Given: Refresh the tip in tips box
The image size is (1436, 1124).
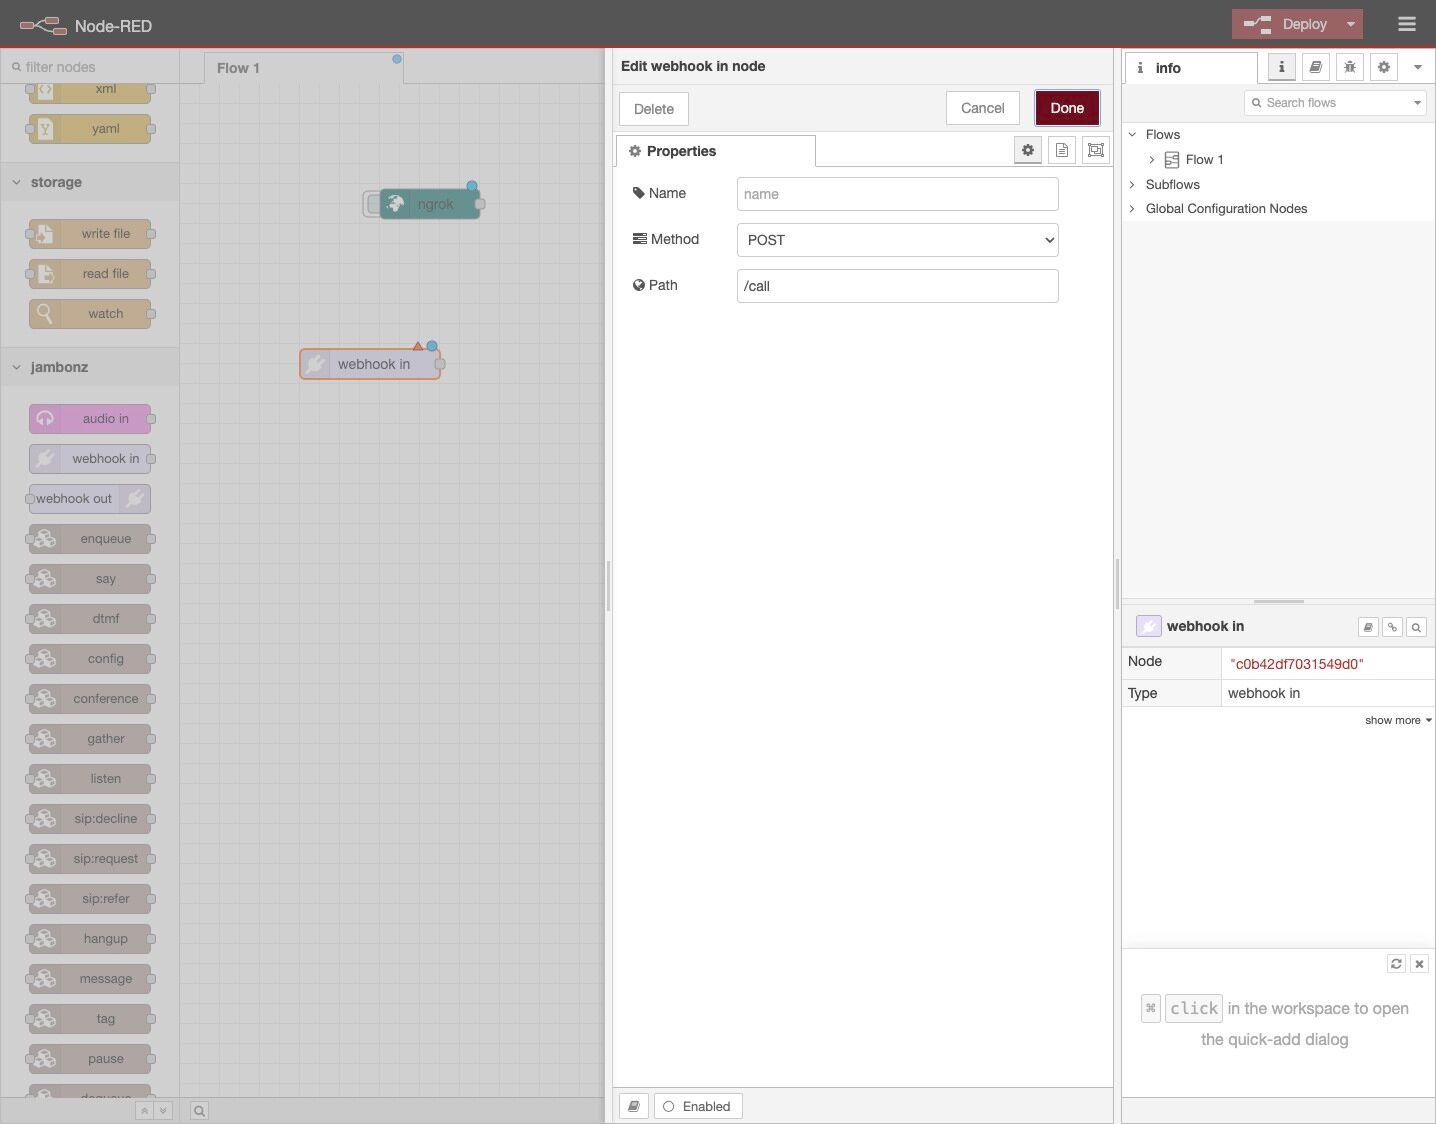Looking at the screenshot, I should pos(1396,964).
